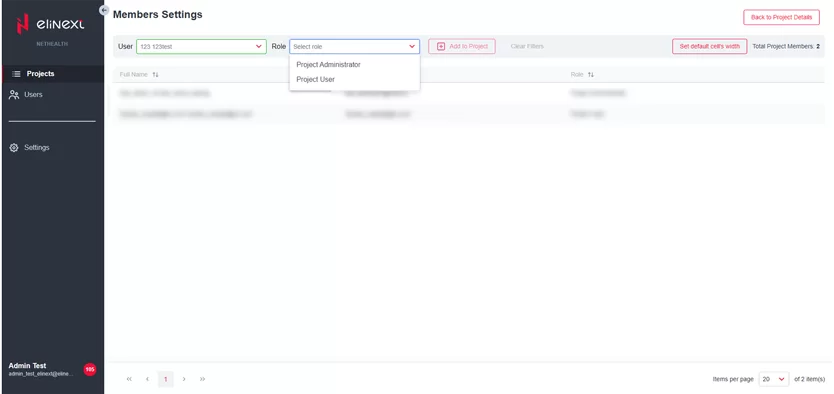The height and width of the screenshot is (394, 834).
Task: Open the Admin Test profile
Action: (x=41, y=370)
